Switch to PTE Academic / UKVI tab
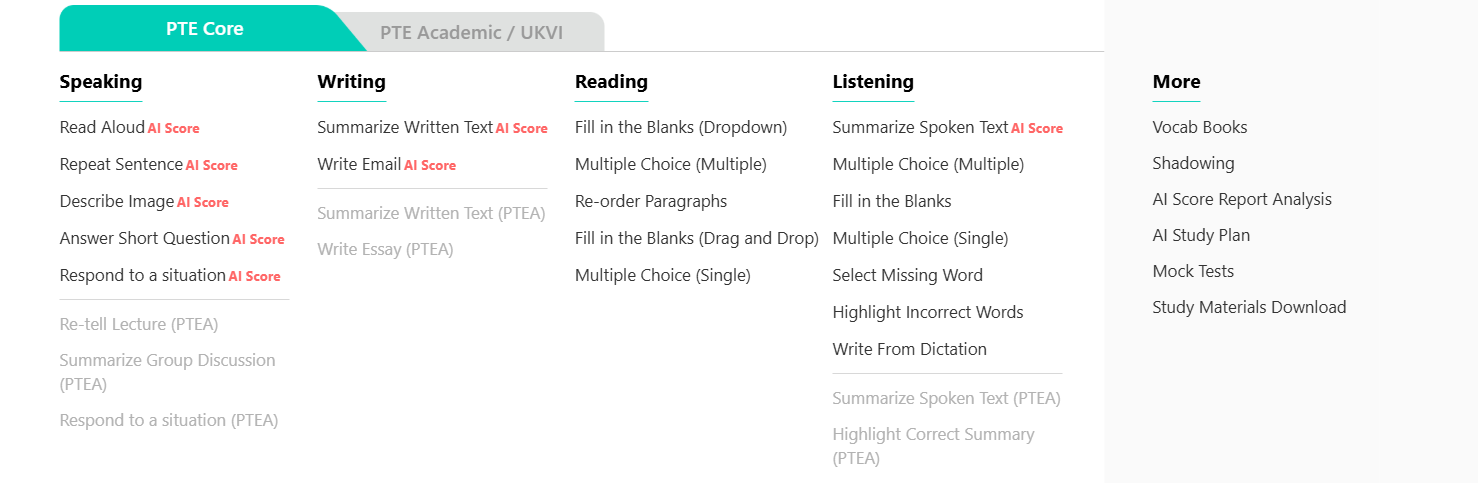 pyautogui.click(x=471, y=33)
